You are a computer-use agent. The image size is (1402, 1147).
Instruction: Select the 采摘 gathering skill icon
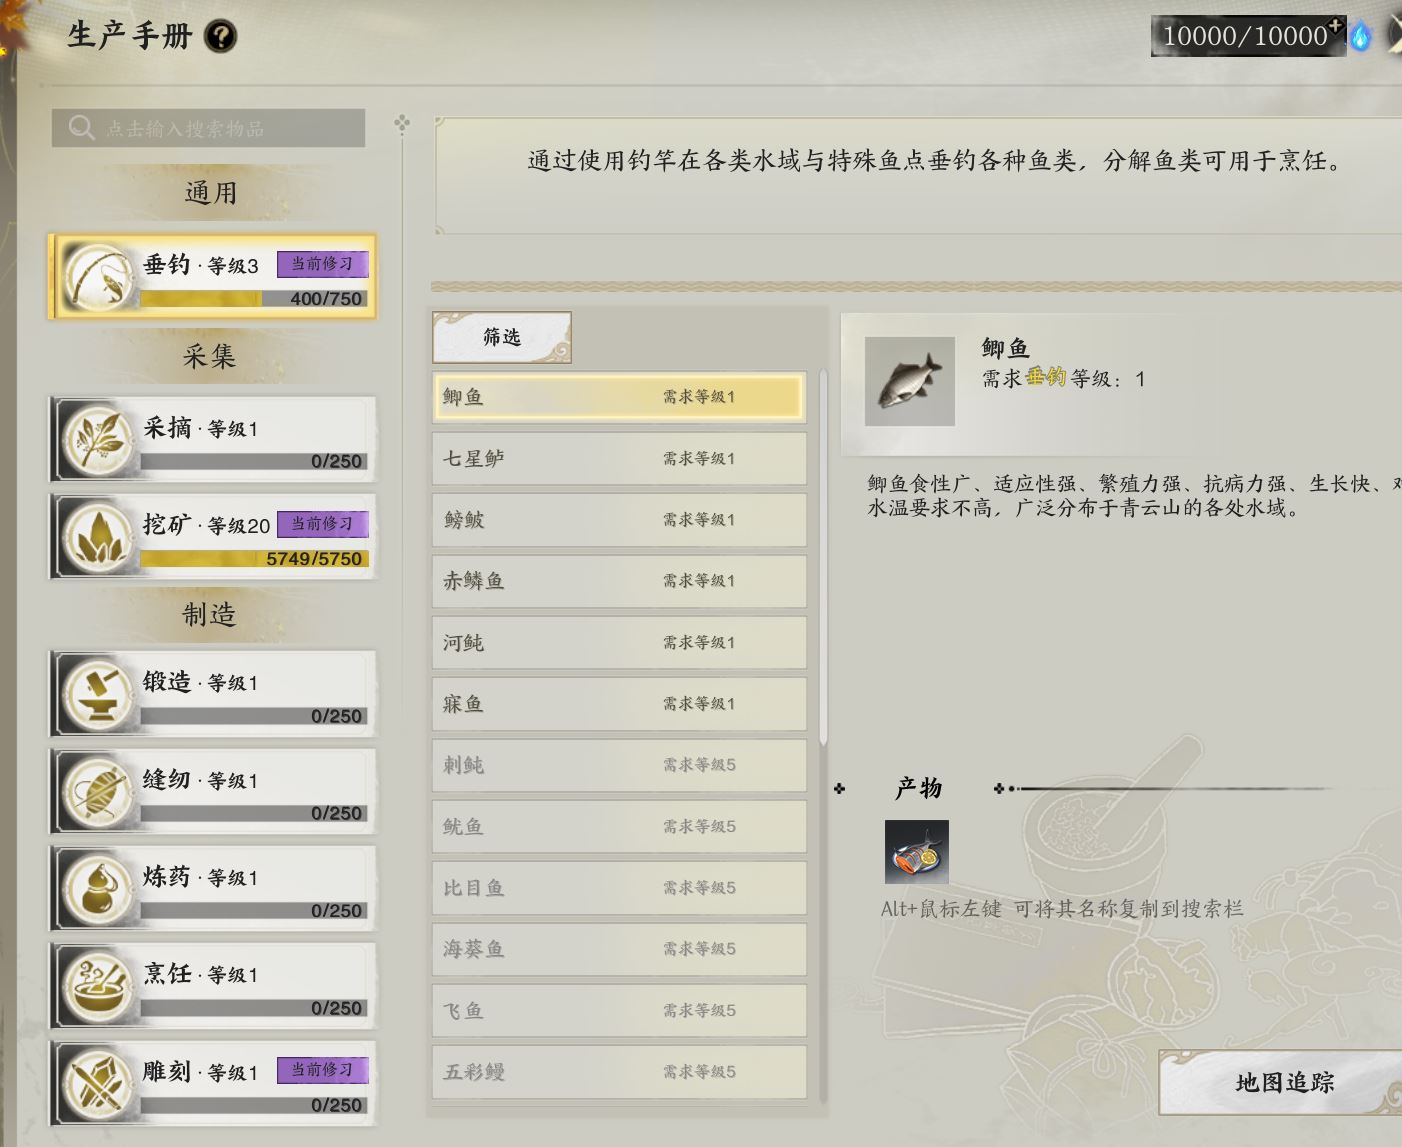point(97,439)
